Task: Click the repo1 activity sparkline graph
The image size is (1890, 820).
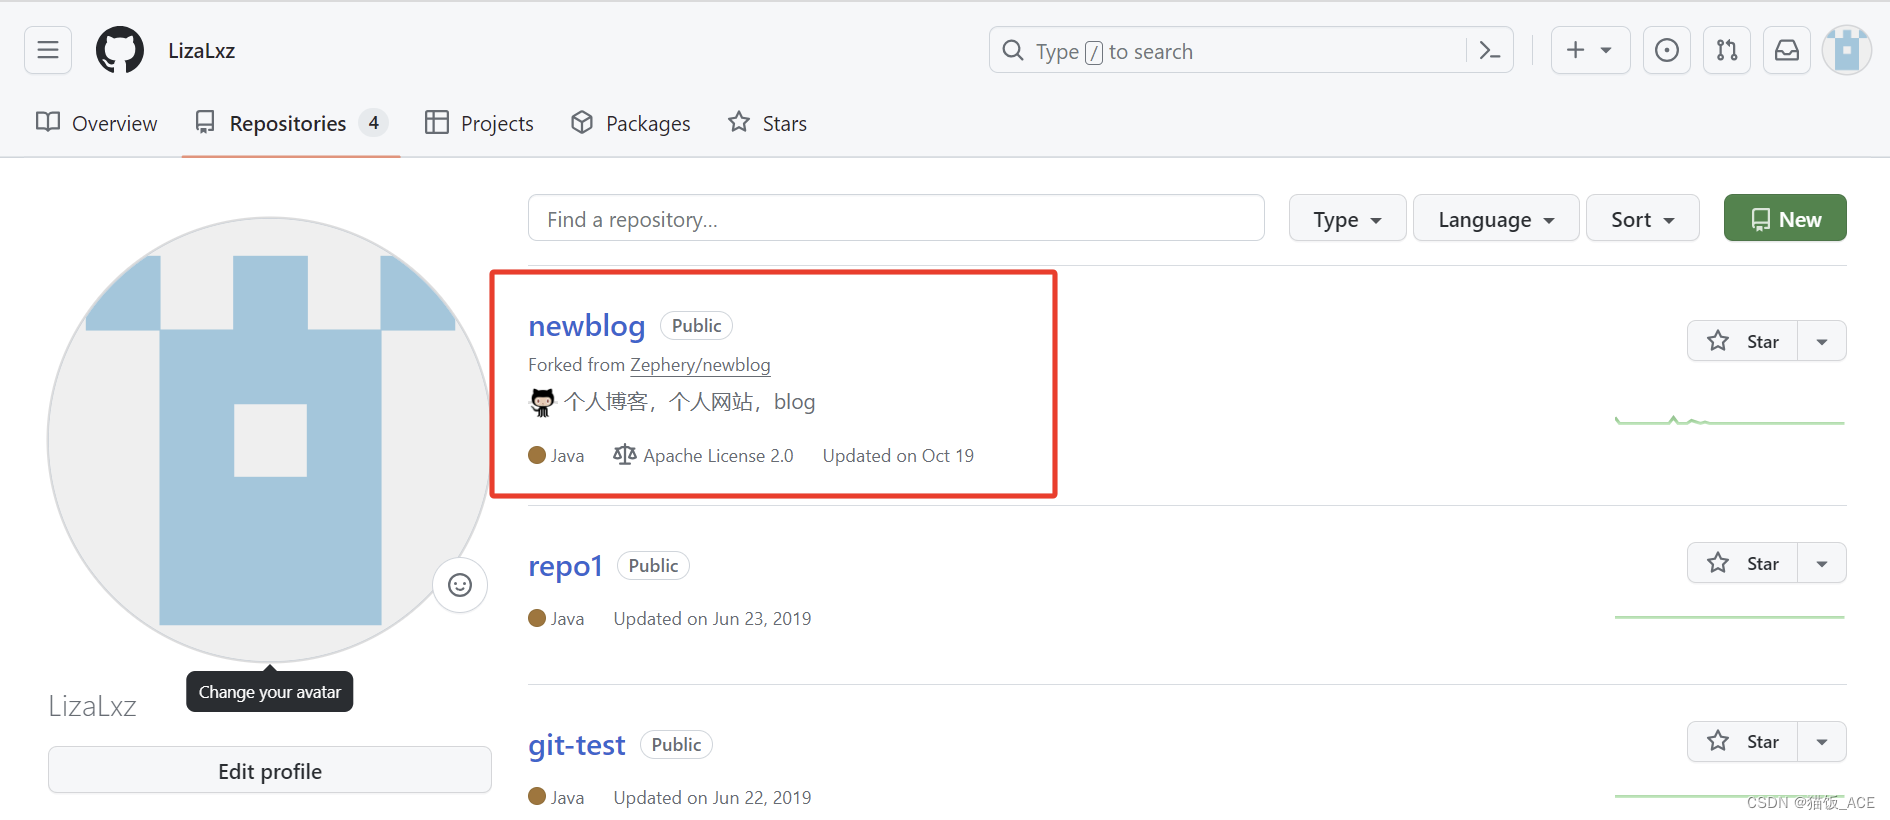Action: [x=1729, y=617]
